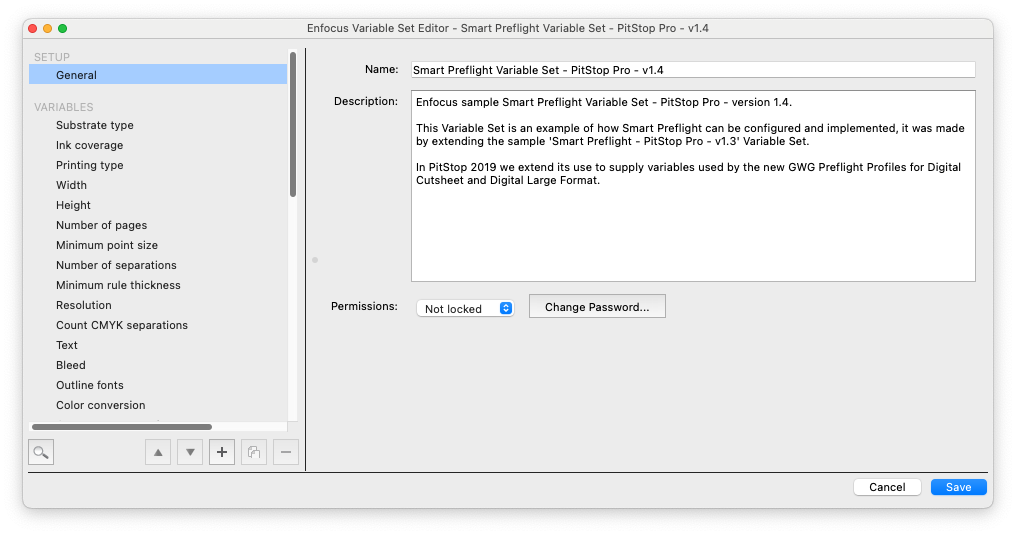Select the Resolution variable
The height and width of the screenshot is (535, 1016).
(x=84, y=305)
